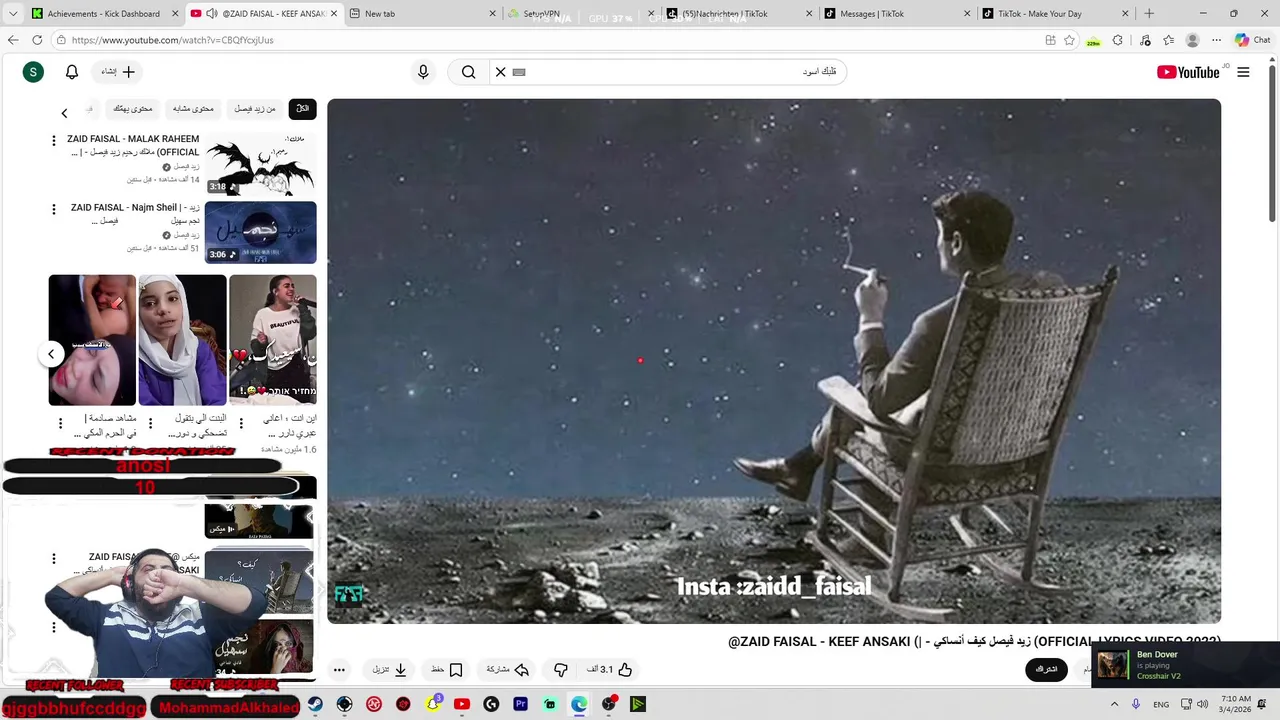Open Najm Sheil video thumbnail

click(260, 232)
